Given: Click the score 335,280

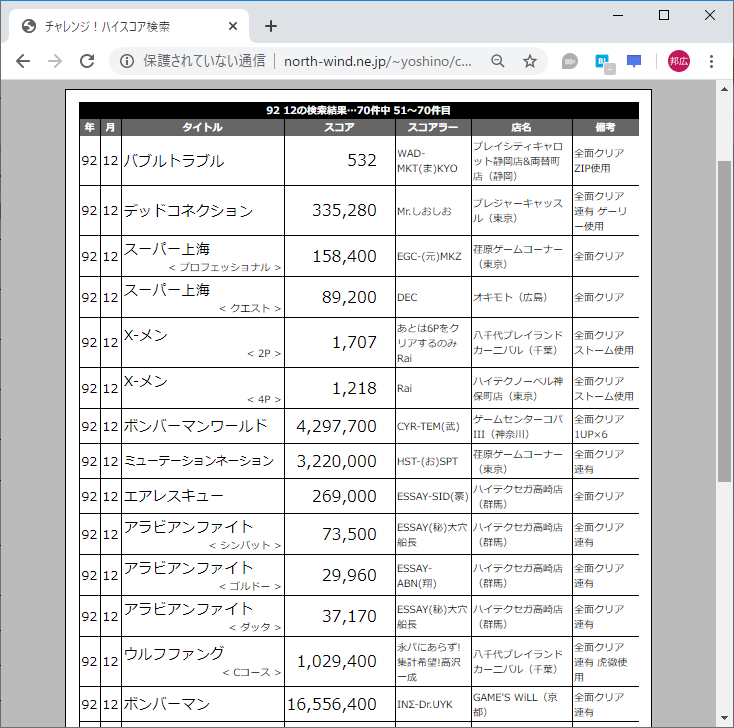Looking at the screenshot, I should pyautogui.click(x=344, y=211).
